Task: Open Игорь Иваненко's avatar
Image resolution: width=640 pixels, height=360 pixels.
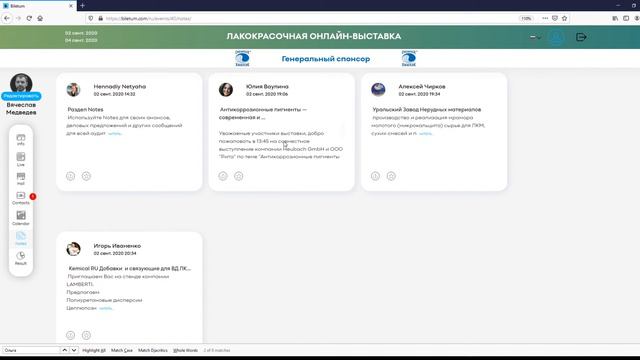Action: point(73,249)
